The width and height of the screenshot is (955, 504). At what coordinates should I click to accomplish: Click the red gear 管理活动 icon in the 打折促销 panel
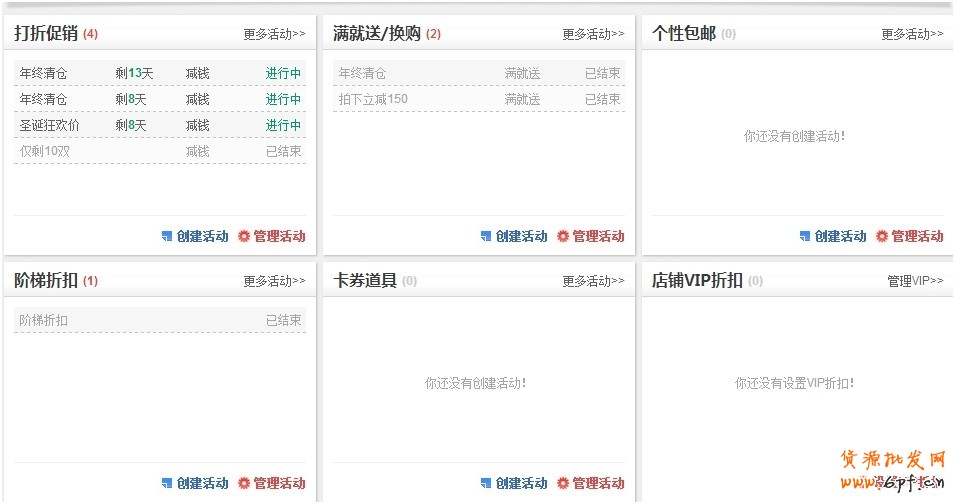tap(244, 237)
